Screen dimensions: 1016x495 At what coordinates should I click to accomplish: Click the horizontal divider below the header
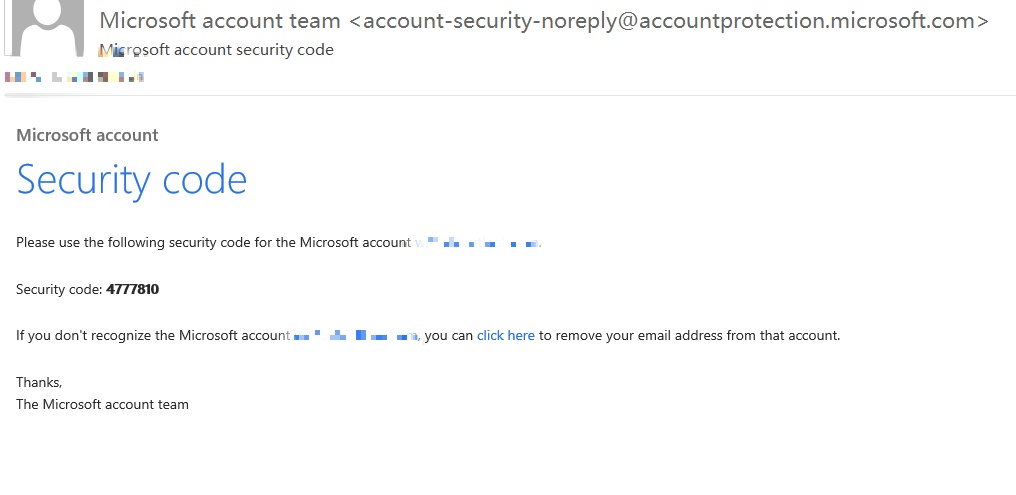coord(508,95)
